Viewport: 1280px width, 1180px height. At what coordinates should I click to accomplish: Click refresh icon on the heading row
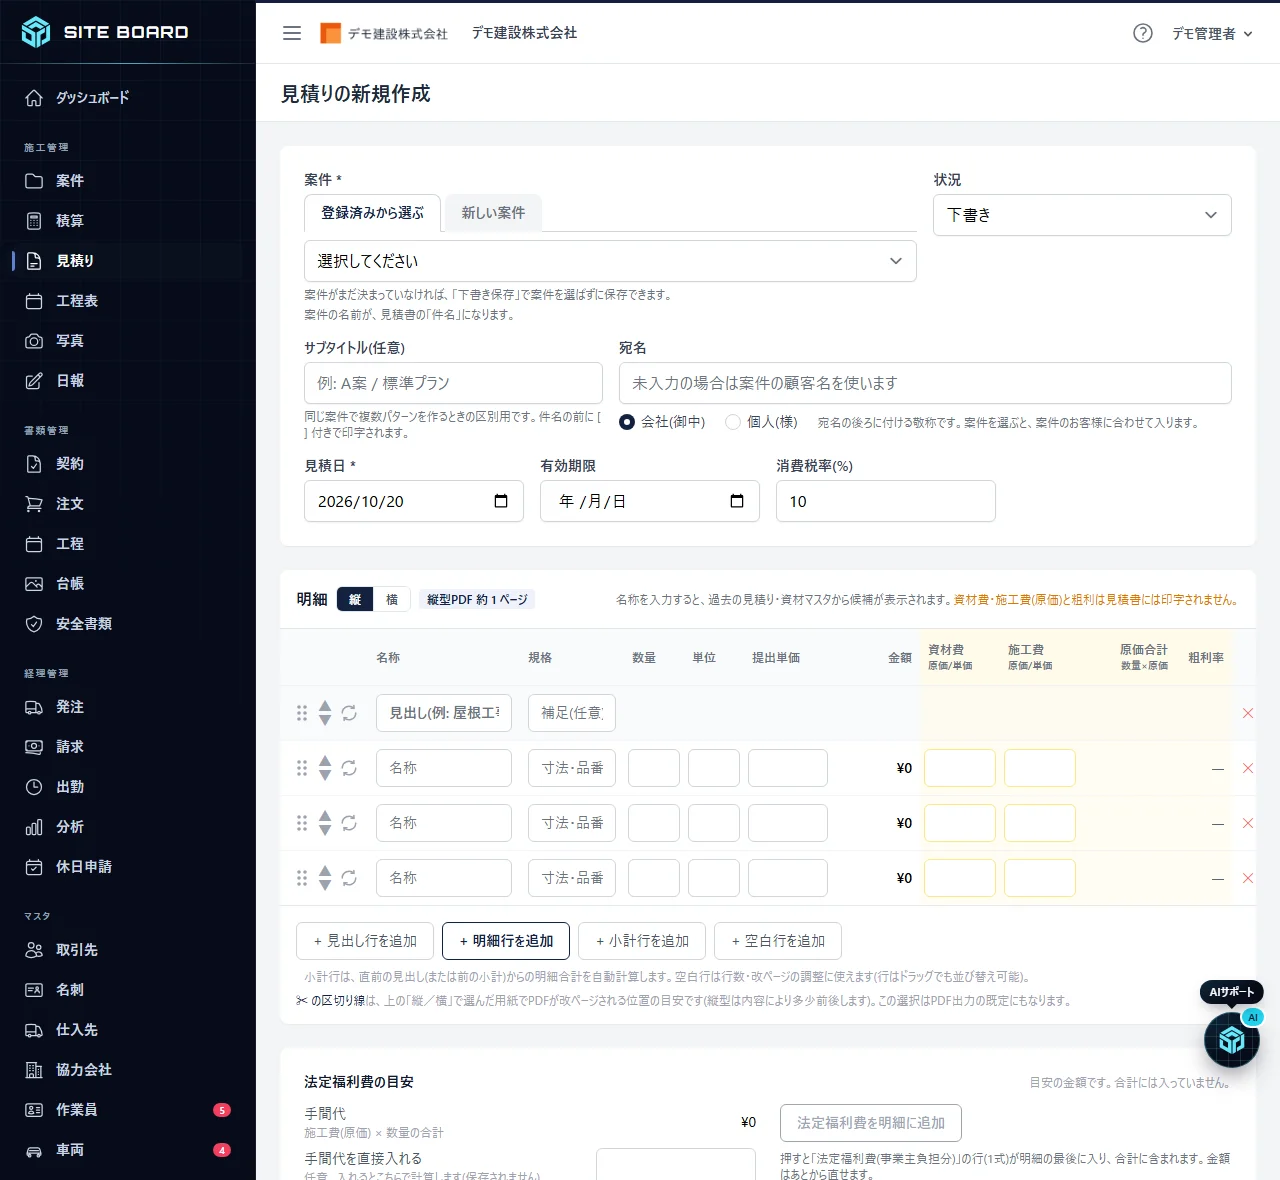click(349, 713)
